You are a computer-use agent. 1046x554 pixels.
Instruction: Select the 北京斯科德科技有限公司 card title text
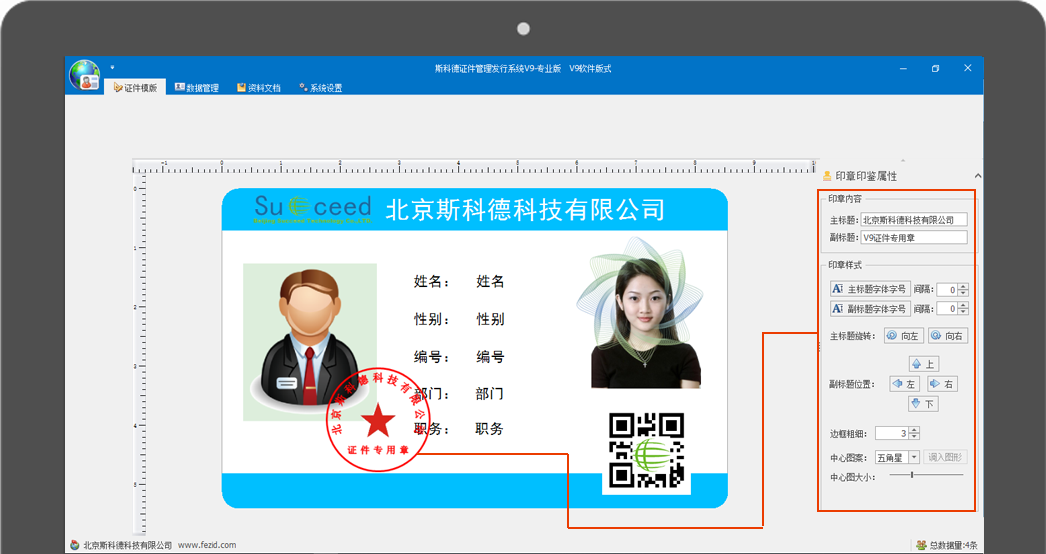[525, 210]
